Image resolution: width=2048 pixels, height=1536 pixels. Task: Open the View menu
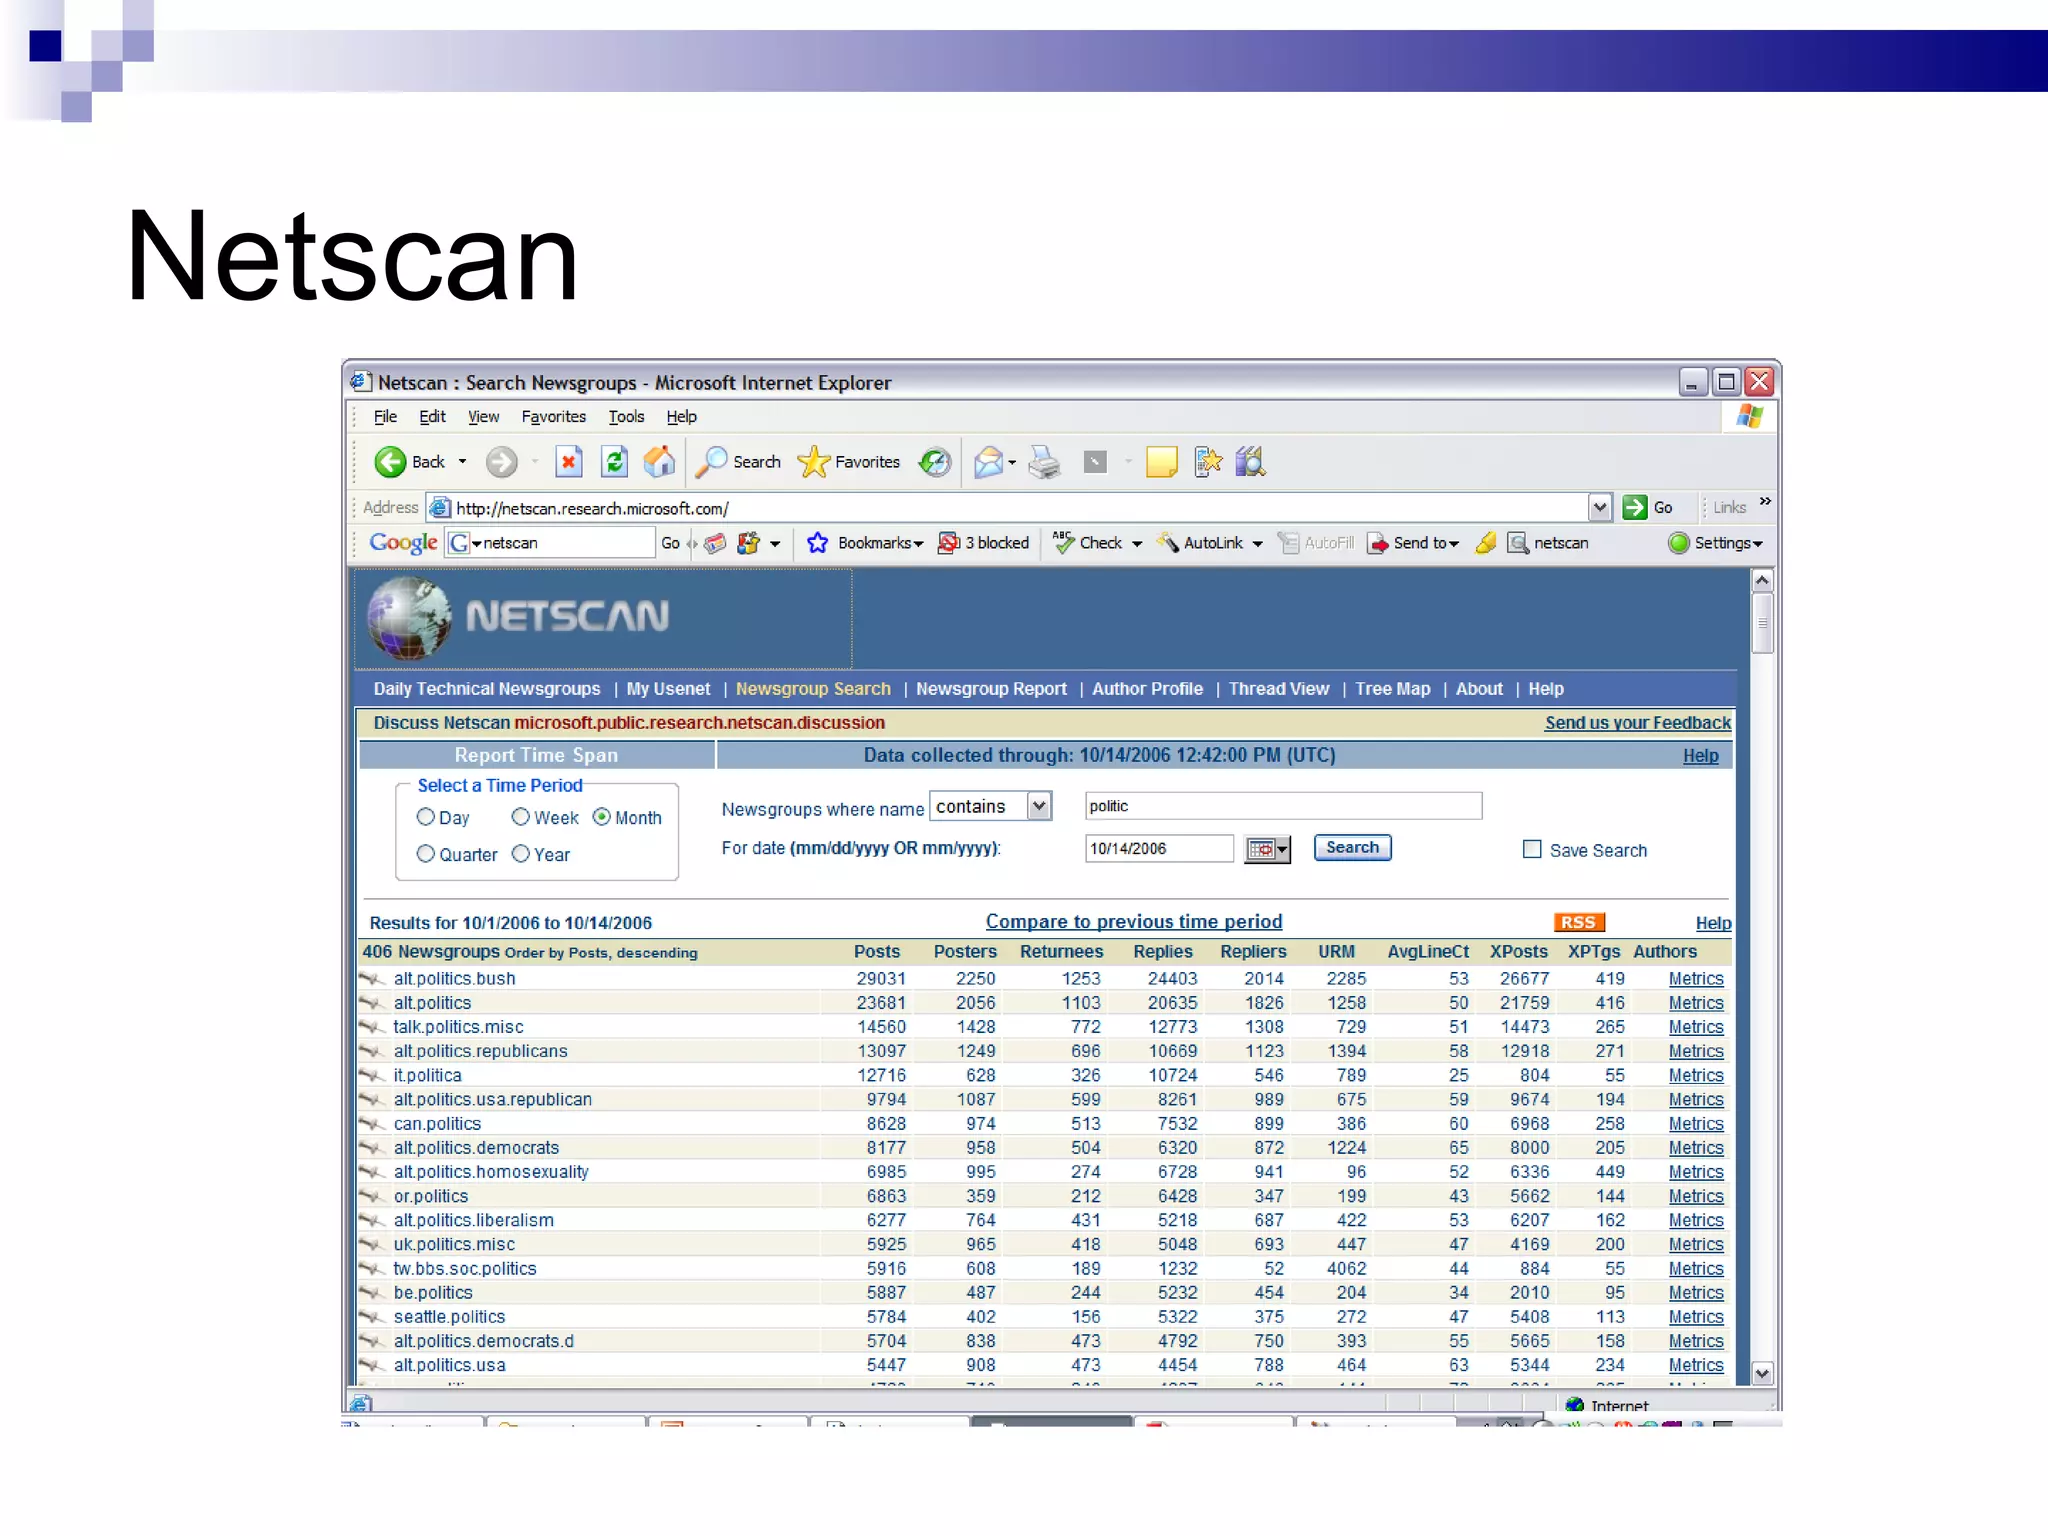(483, 417)
